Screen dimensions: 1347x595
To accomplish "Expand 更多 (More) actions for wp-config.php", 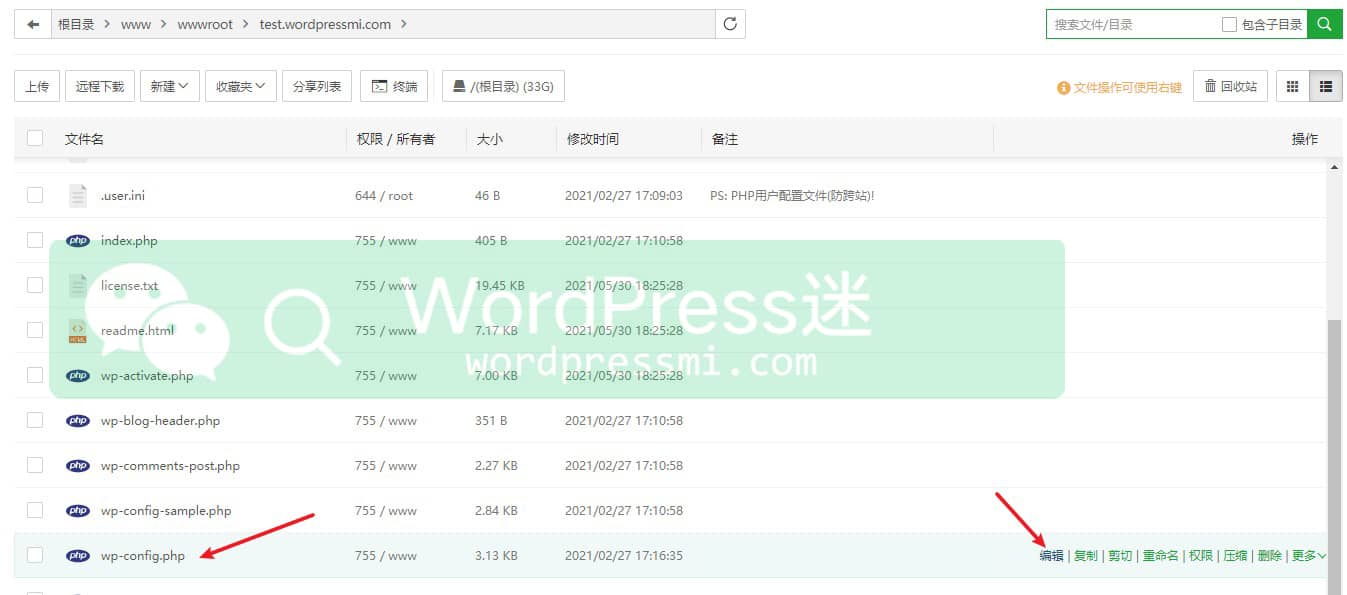I will tap(1308, 556).
